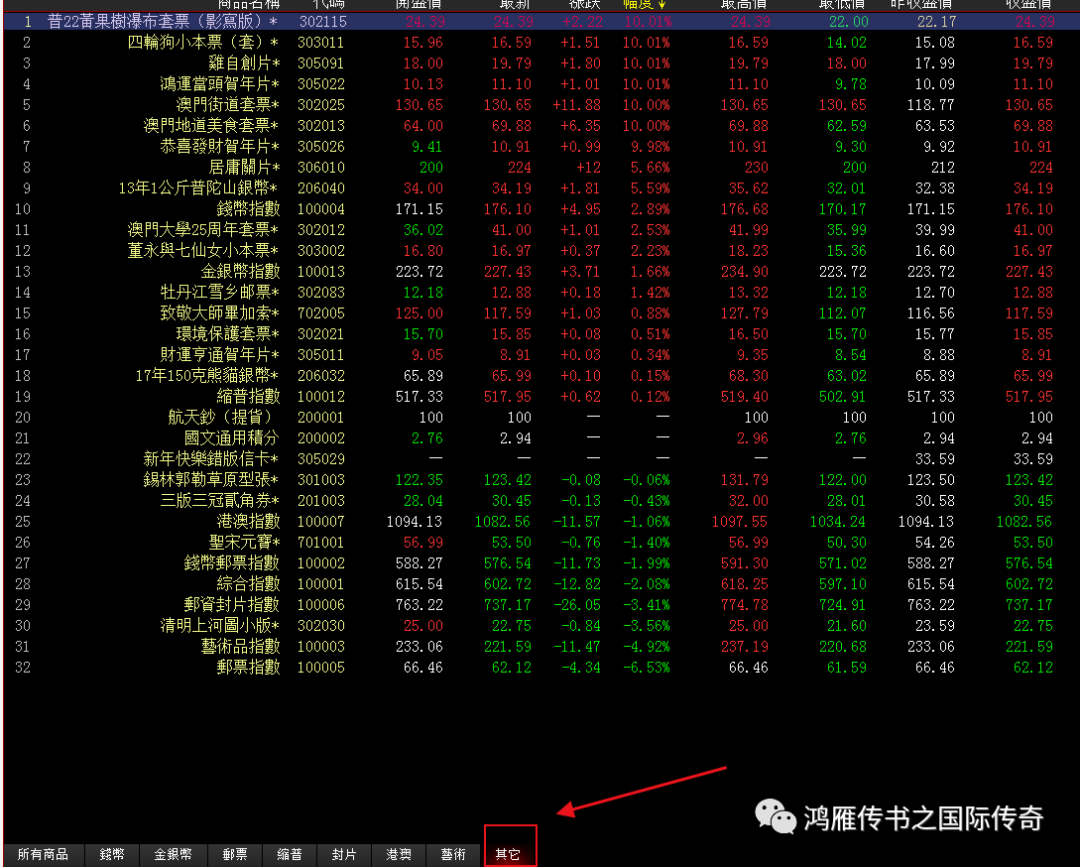Viewport: 1080px width, 867px height.
Task: Click 郵資封片指數 index name
Action: click(231, 605)
